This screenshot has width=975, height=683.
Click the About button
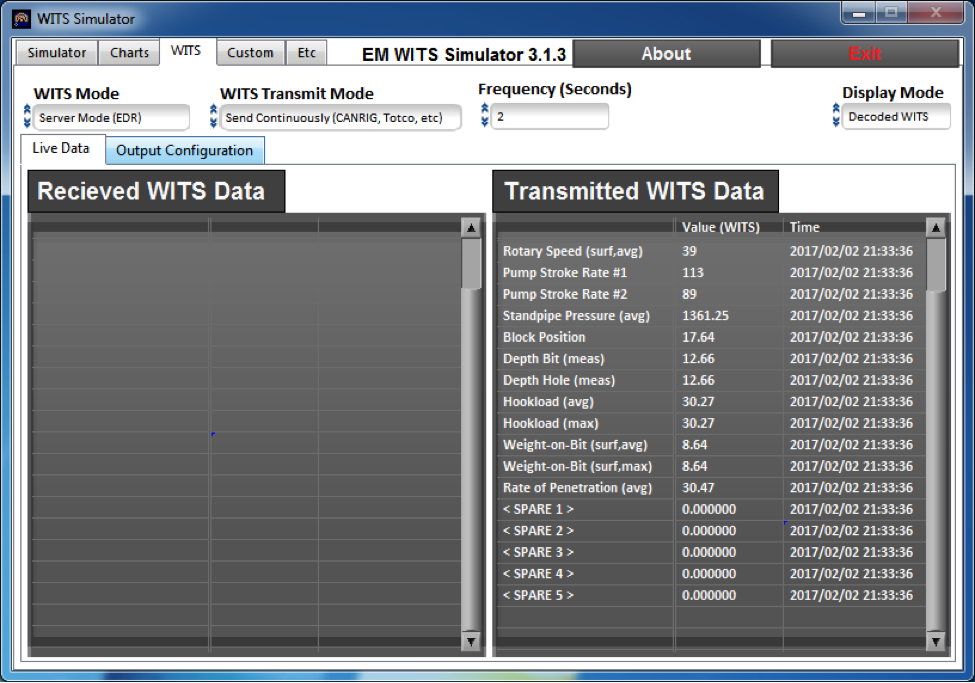click(665, 53)
